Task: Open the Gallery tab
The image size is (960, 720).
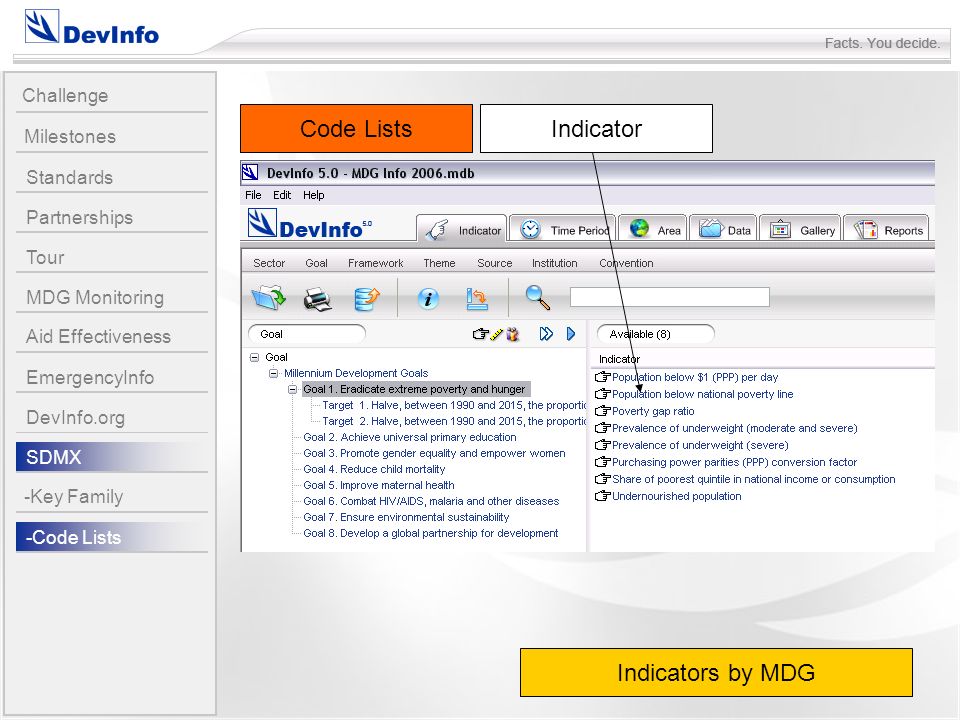Action: pos(801,230)
